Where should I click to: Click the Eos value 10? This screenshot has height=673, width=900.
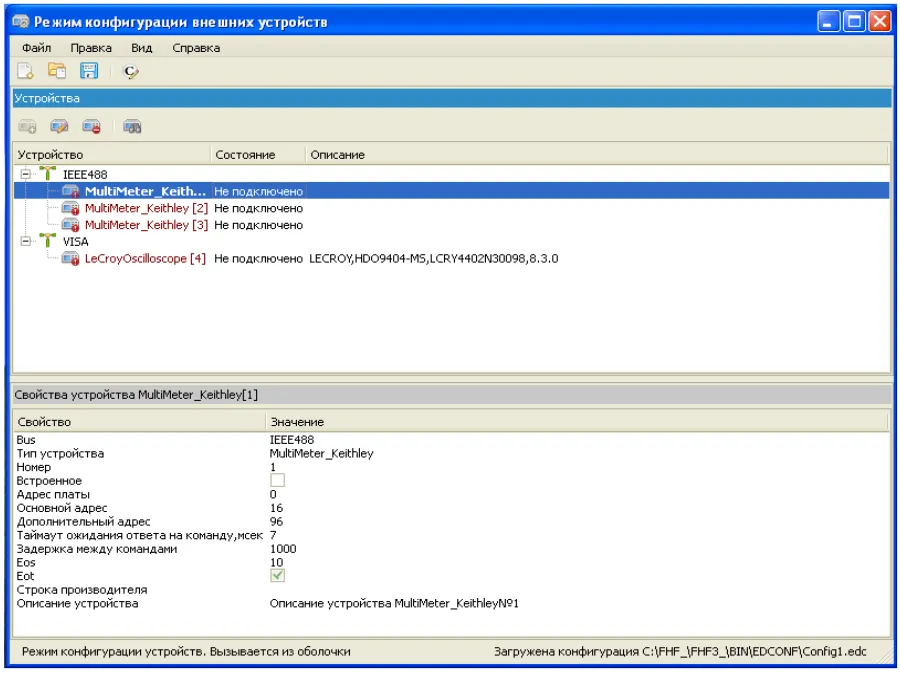pos(276,562)
